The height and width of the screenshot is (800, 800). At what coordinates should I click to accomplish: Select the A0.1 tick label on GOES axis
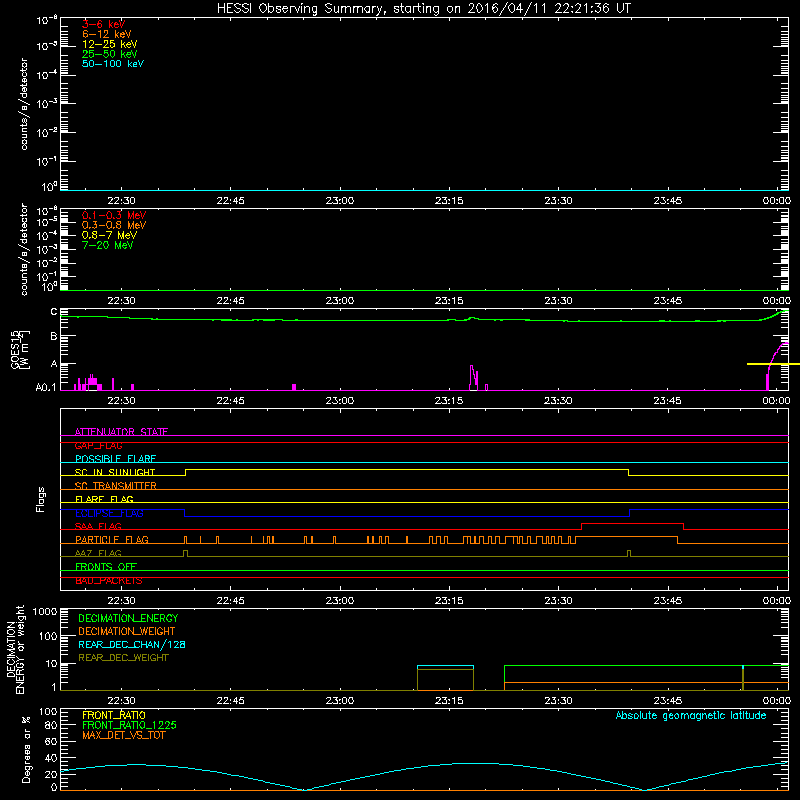click(46, 387)
